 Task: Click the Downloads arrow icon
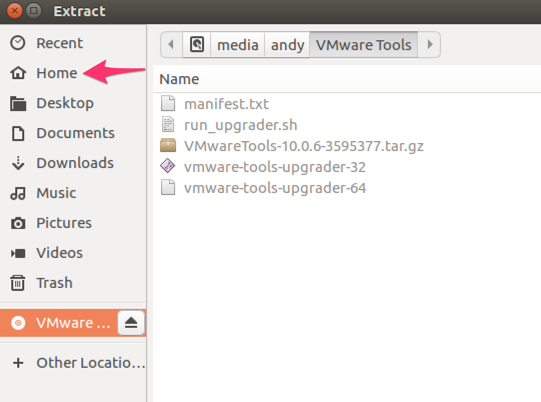coord(18,163)
